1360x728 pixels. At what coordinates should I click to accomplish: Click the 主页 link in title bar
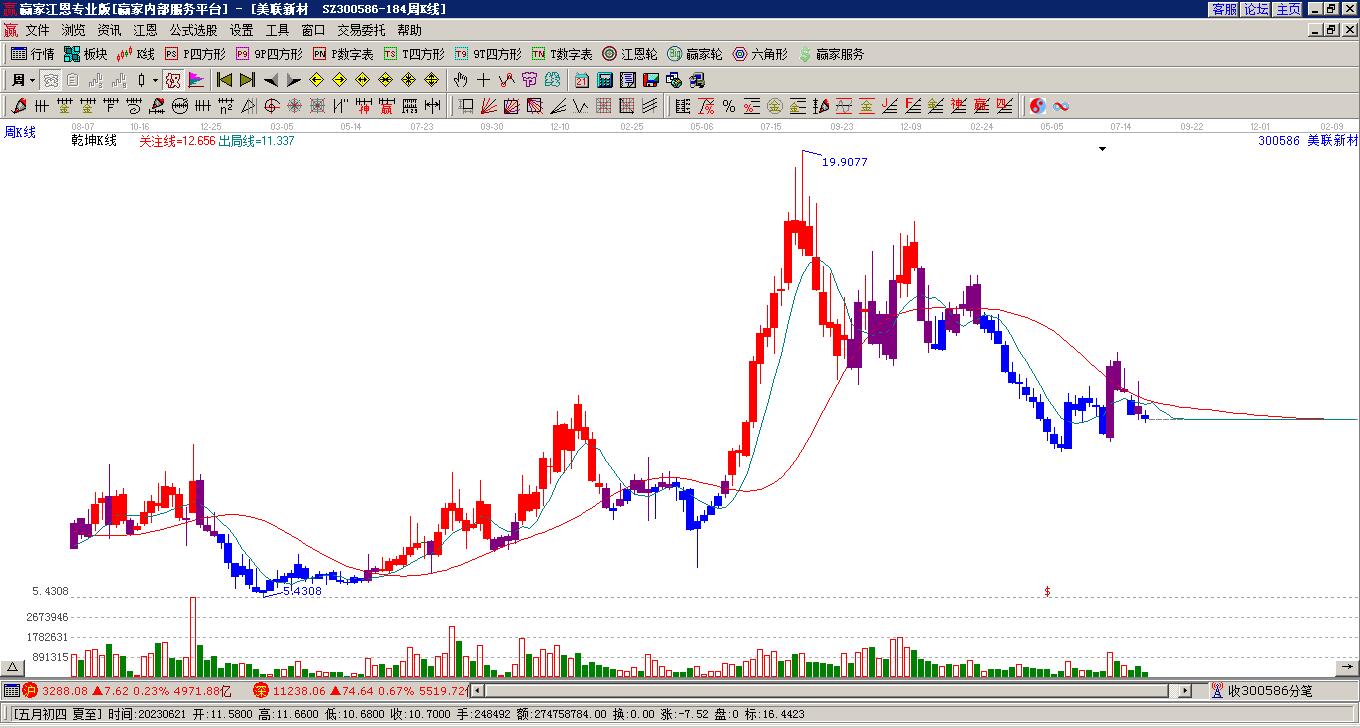pyautogui.click(x=1289, y=9)
